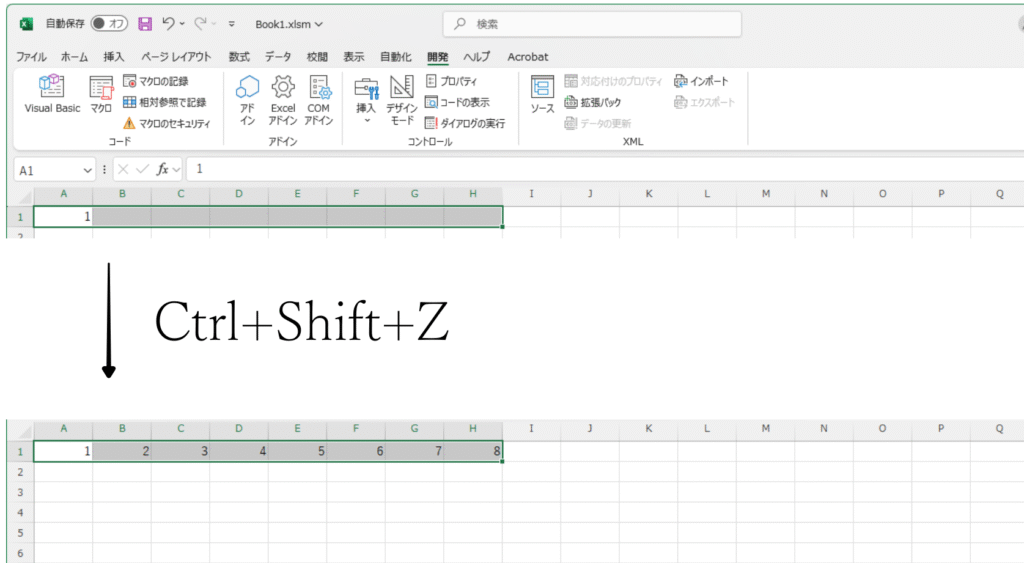The width and height of the screenshot is (1024, 563).
Task: Toggle 相対参照で記録 option
Action: [164, 102]
